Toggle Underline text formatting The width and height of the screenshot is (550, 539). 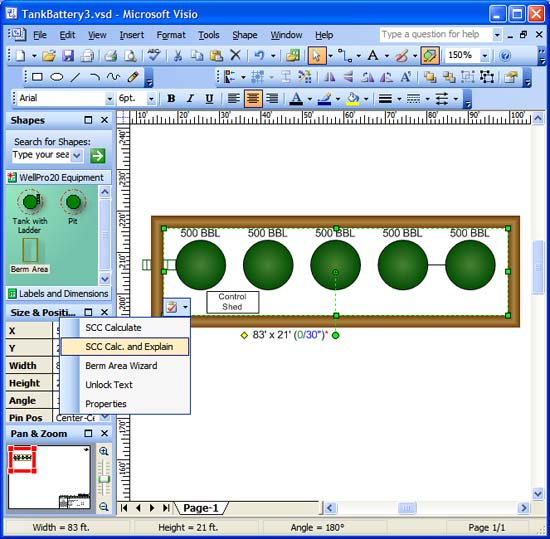209,99
